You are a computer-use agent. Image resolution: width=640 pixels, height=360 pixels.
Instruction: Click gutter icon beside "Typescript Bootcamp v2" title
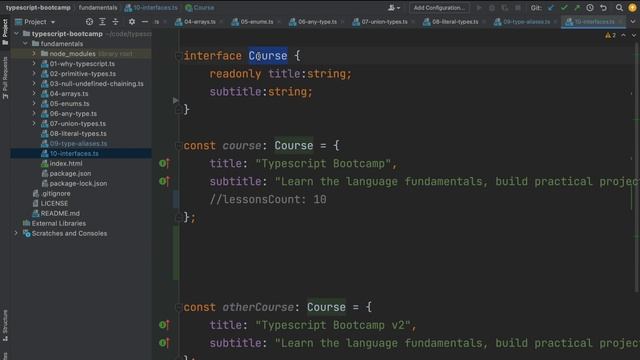[164, 325]
